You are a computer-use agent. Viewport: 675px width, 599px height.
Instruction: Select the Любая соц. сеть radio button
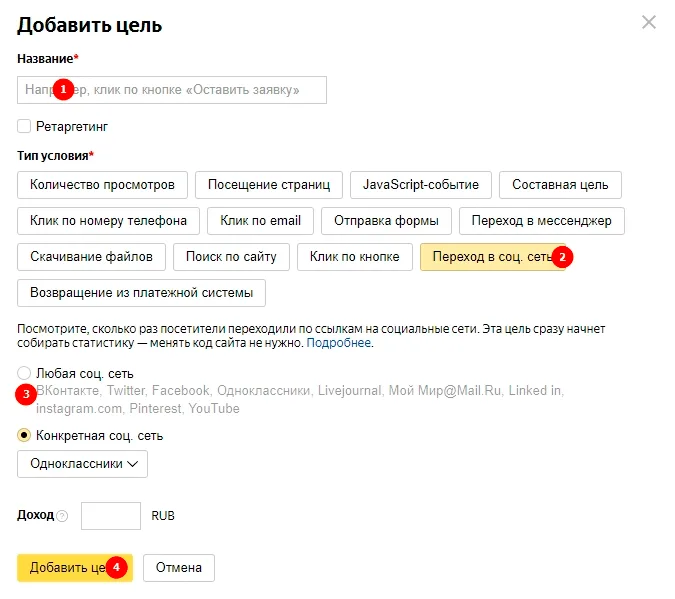tap(24, 373)
